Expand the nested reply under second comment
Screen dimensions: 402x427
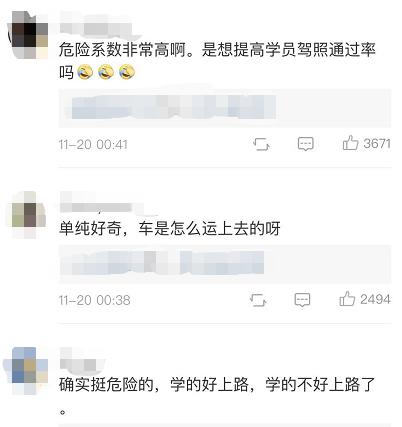225,264
